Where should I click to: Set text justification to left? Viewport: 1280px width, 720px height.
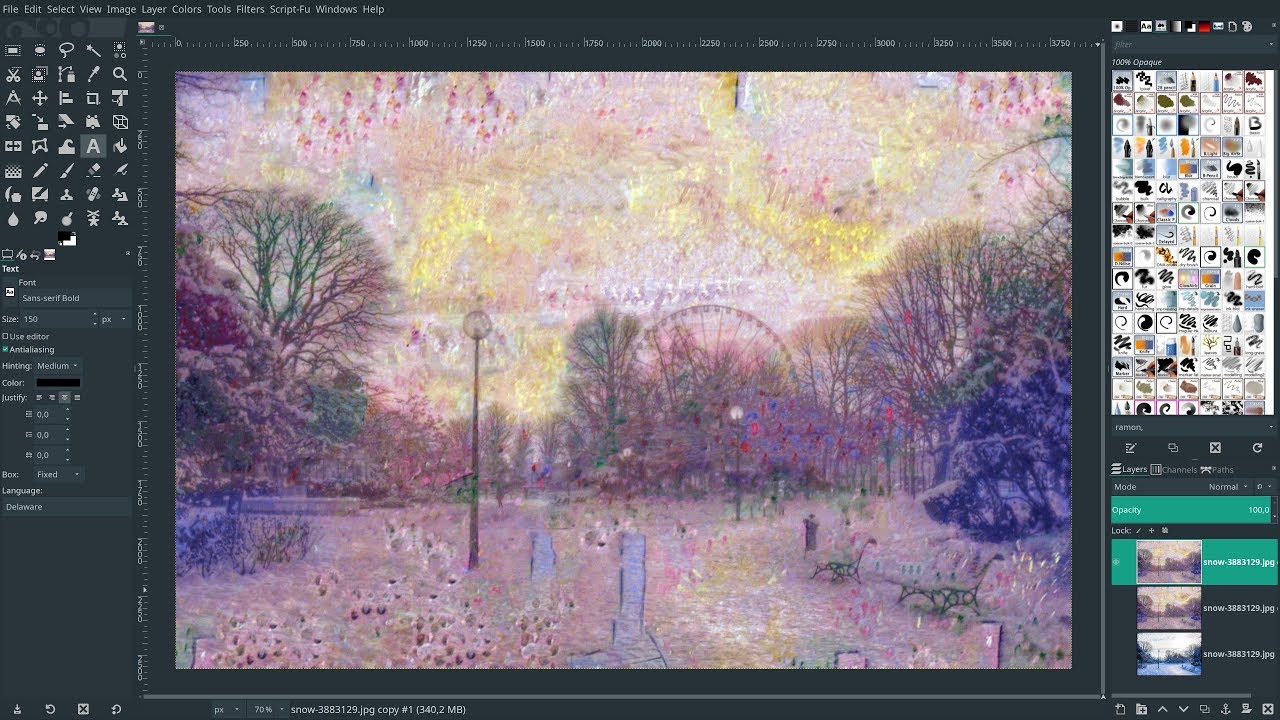click(x=41, y=398)
